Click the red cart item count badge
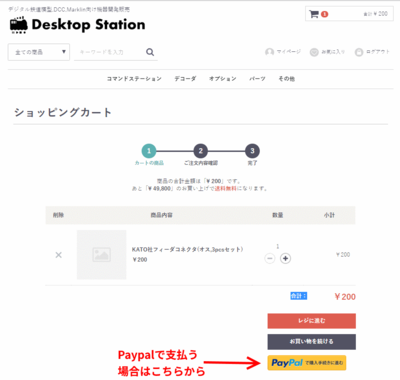Viewport: 400px width, 380px height. coord(324,14)
